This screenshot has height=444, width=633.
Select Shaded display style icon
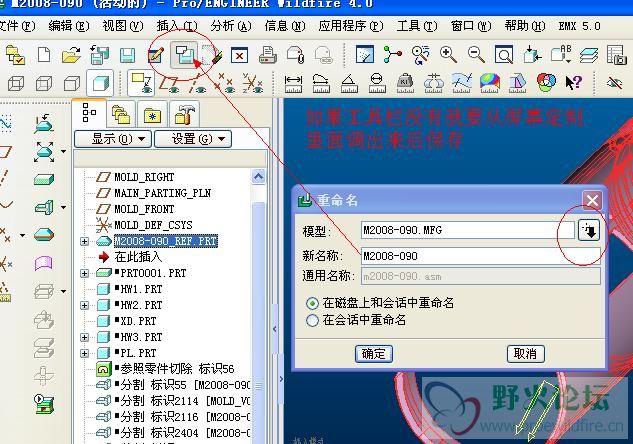tap(100, 84)
